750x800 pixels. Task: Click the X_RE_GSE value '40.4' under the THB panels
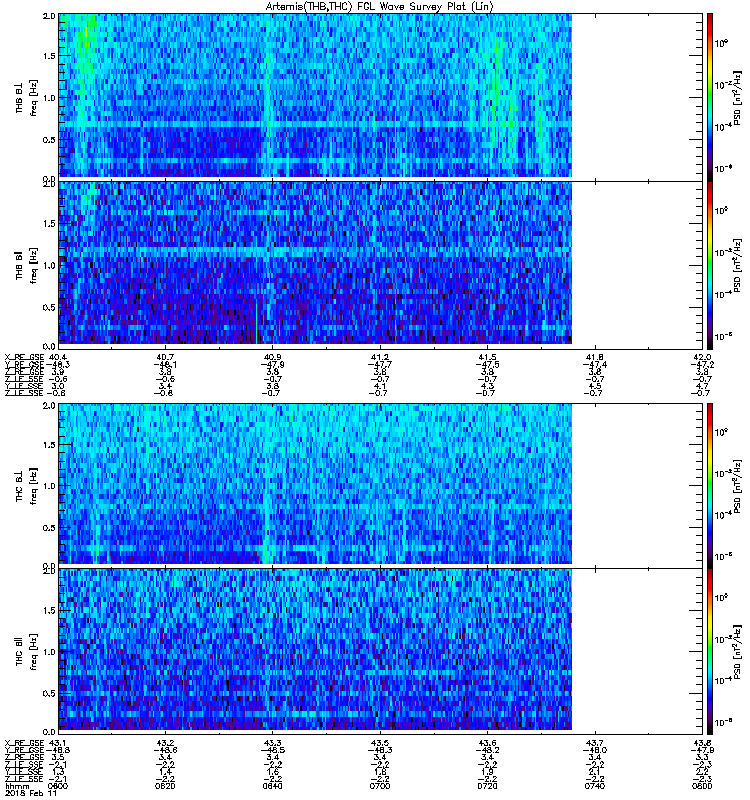(58, 358)
